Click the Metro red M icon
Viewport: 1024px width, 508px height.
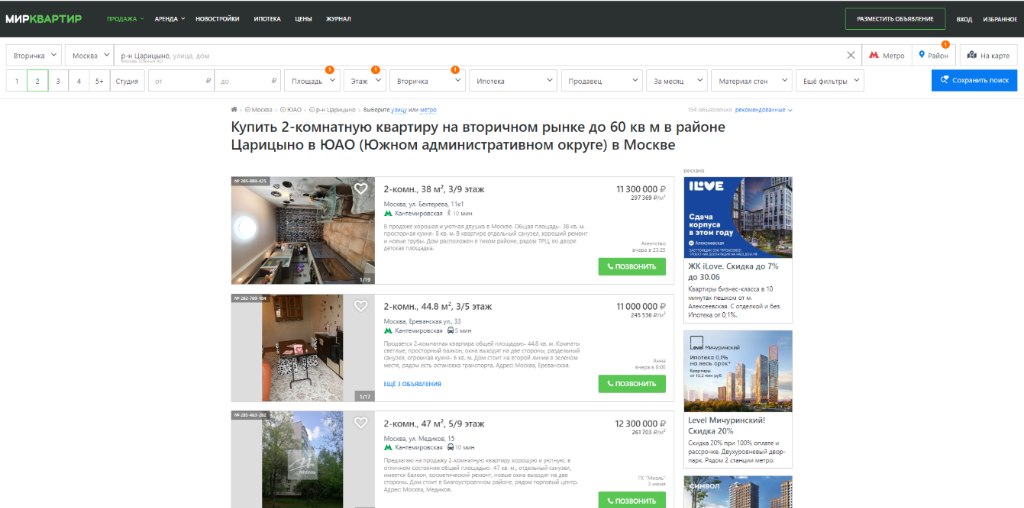(x=873, y=56)
